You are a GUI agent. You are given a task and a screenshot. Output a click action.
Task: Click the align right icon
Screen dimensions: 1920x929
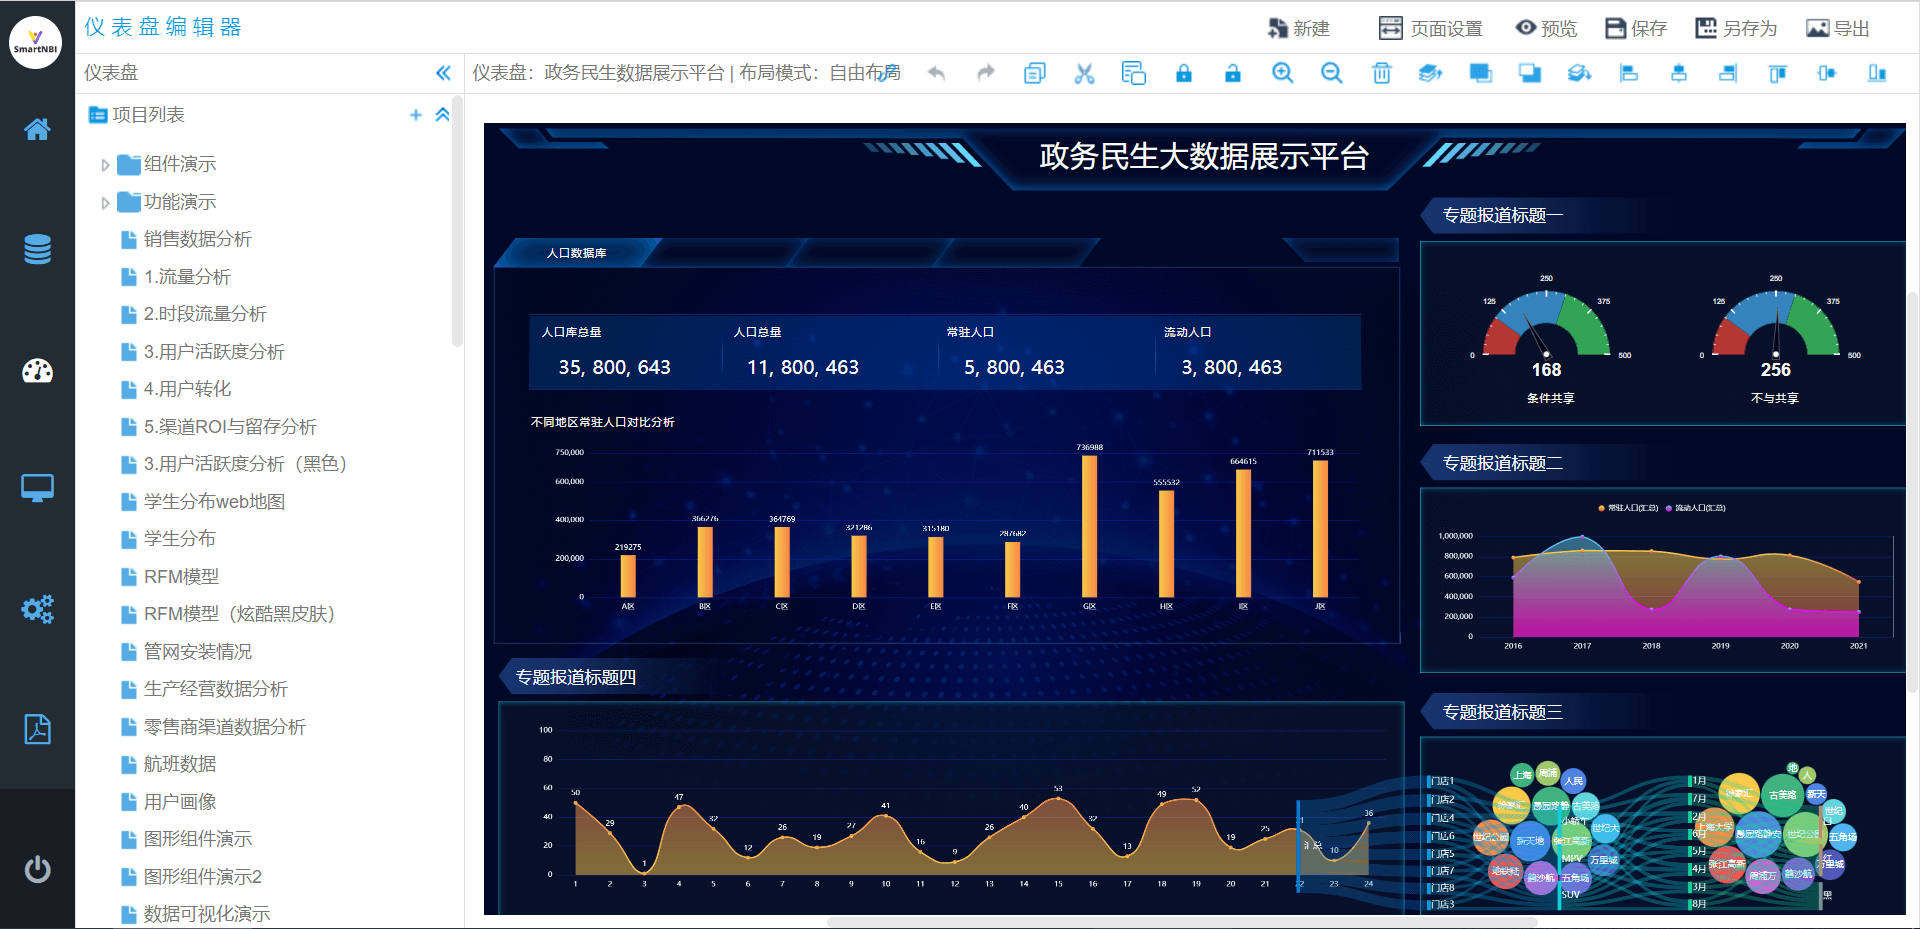[1728, 73]
